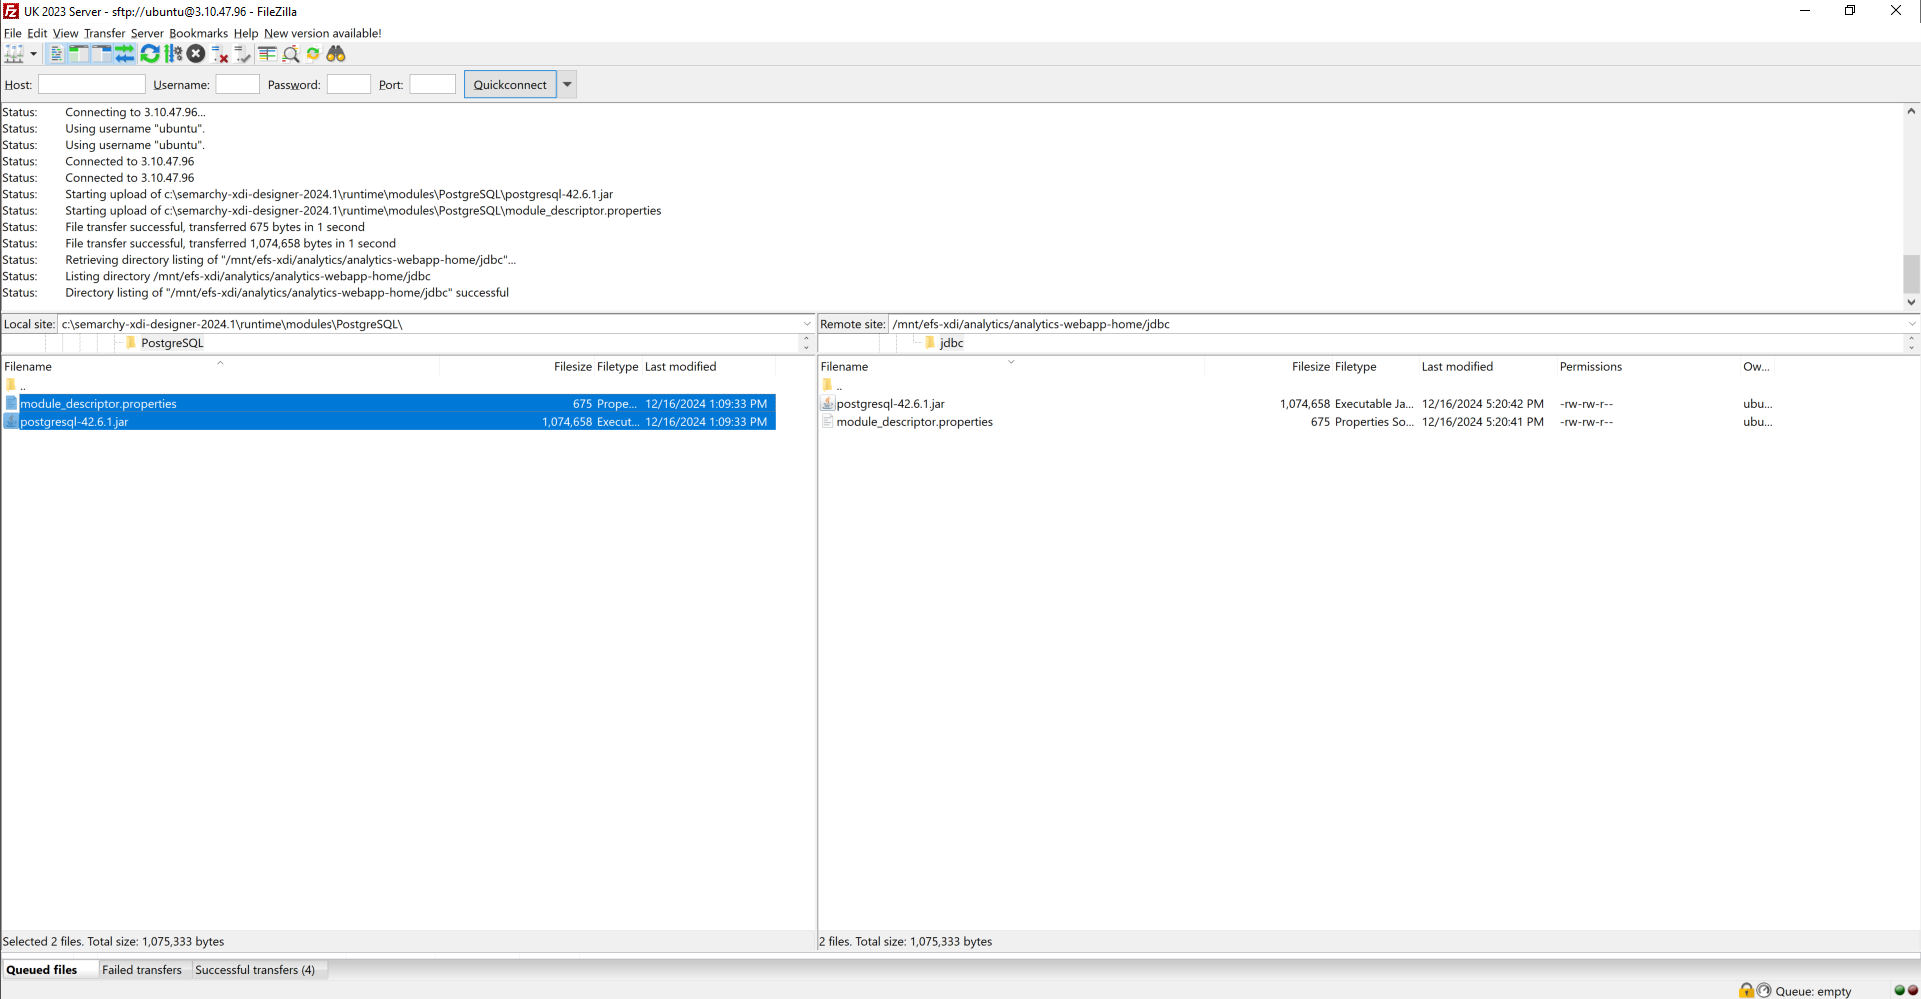Toggle local directory tree display
The height and width of the screenshot is (999, 1921).
(x=79, y=54)
